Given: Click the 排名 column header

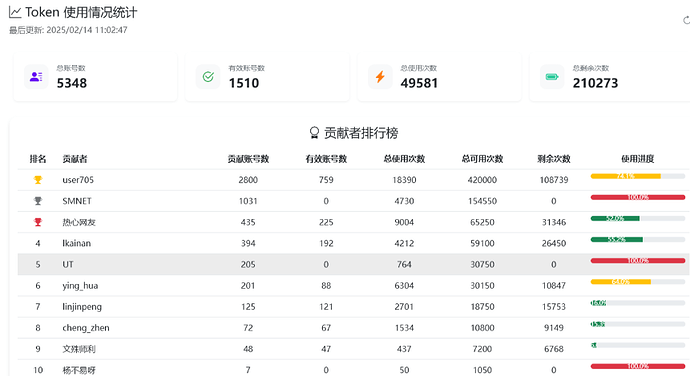Looking at the screenshot, I should pyautogui.click(x=38, y=159).
